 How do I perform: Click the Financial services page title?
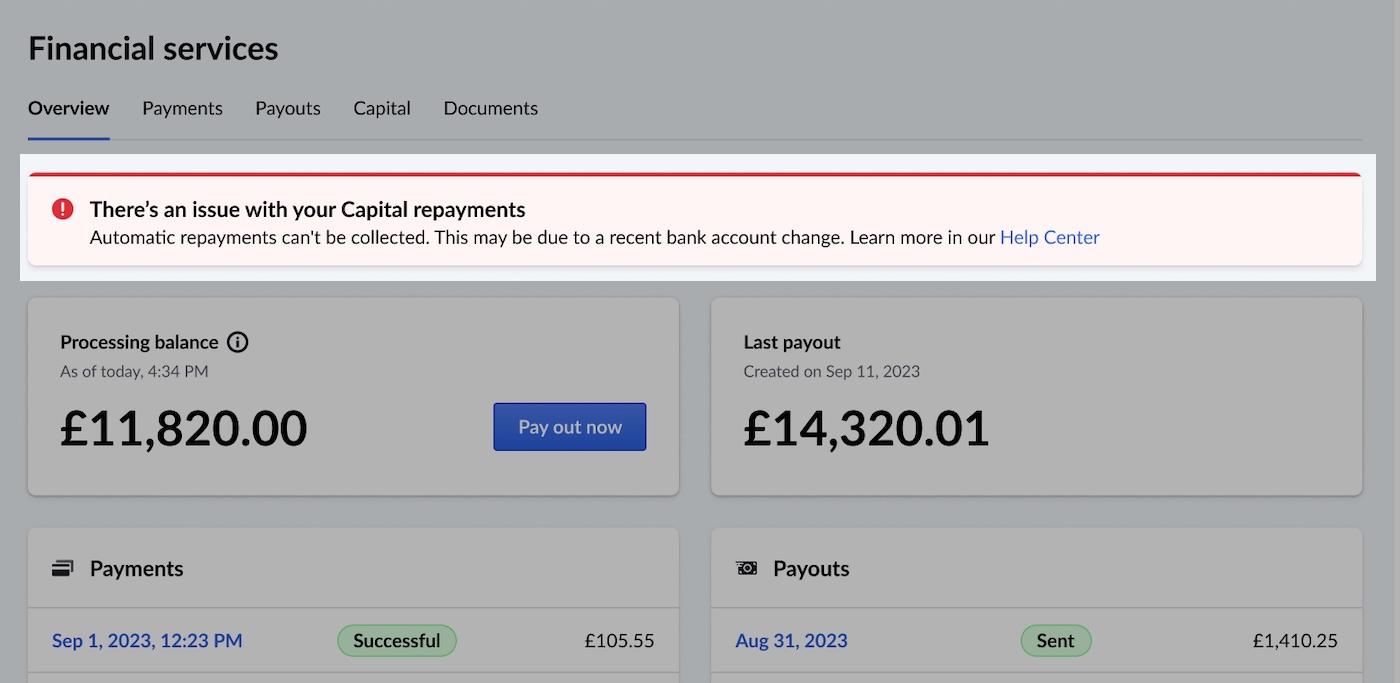(x=153, y=47)
